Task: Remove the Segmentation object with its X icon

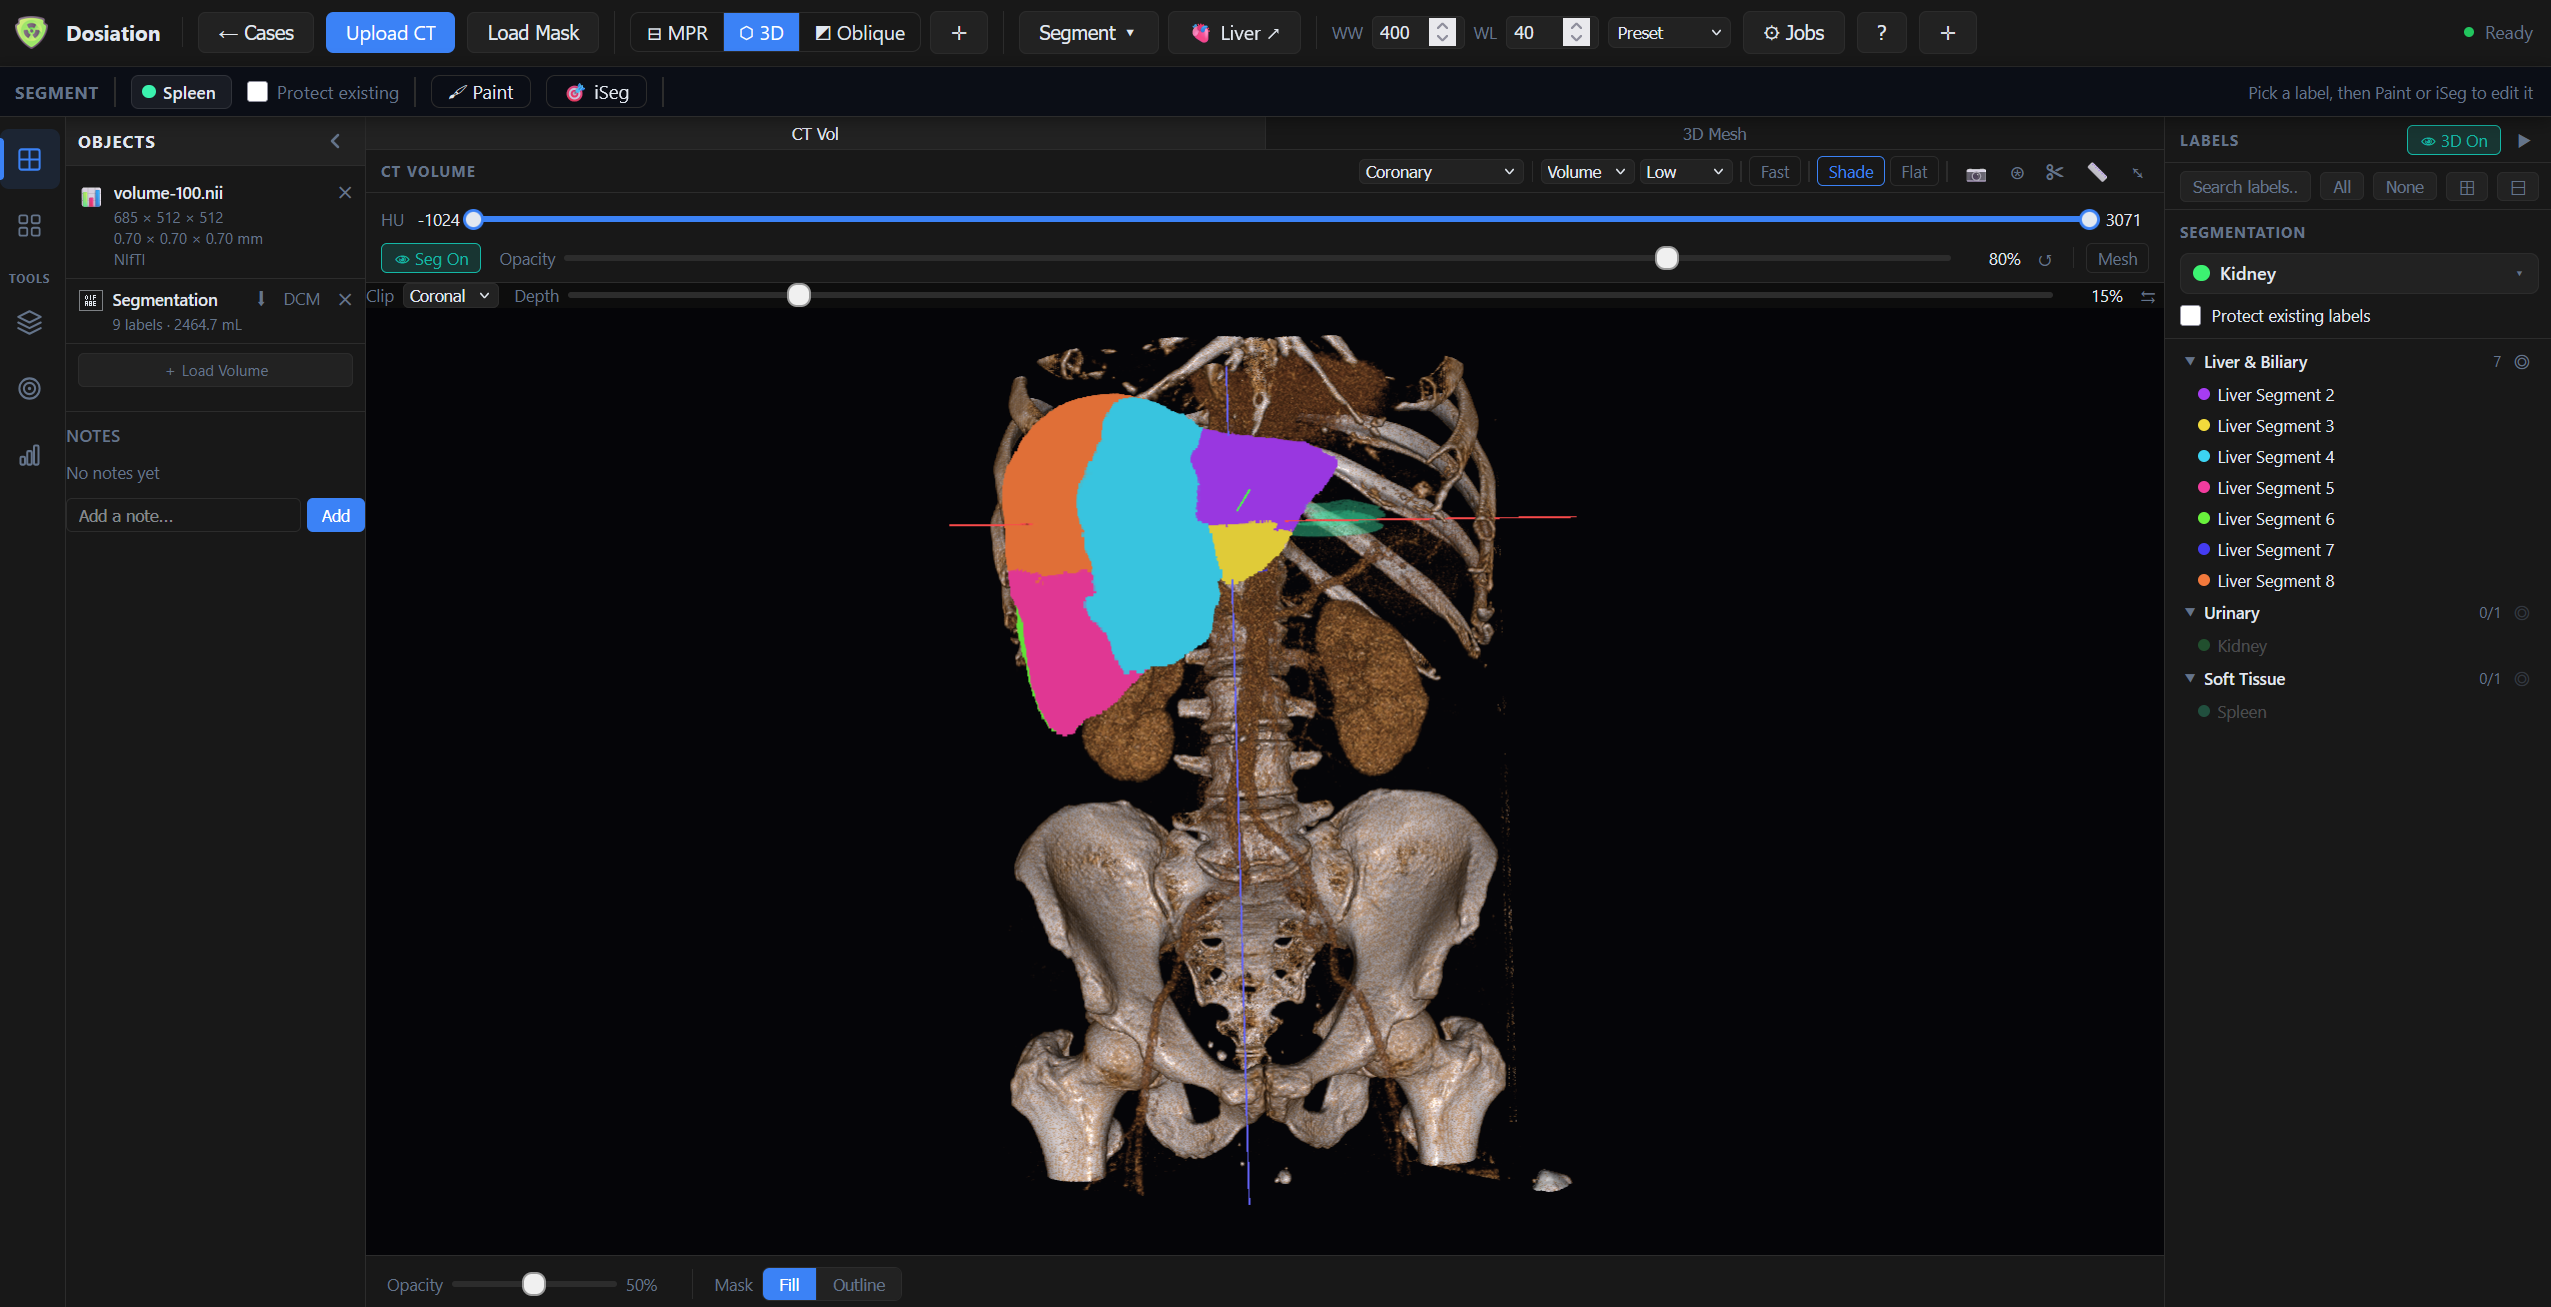Action: click(x=345, y=299)
